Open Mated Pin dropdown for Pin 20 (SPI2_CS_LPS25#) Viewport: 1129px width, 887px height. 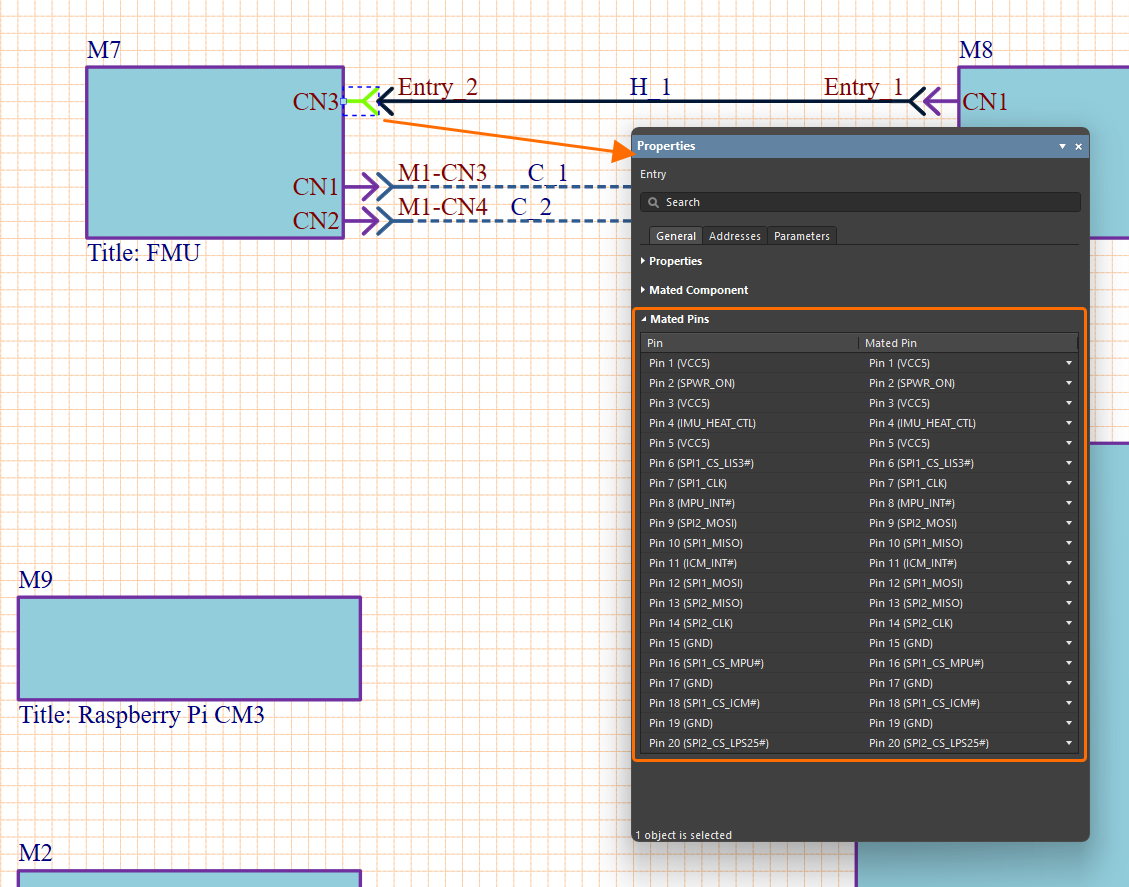[x=1069, y=743]
